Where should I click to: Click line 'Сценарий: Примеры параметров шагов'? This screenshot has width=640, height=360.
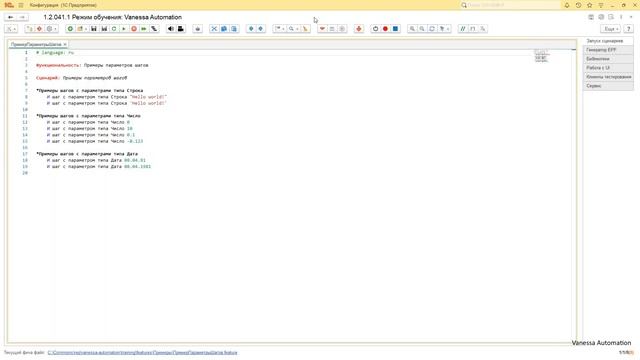82,78
